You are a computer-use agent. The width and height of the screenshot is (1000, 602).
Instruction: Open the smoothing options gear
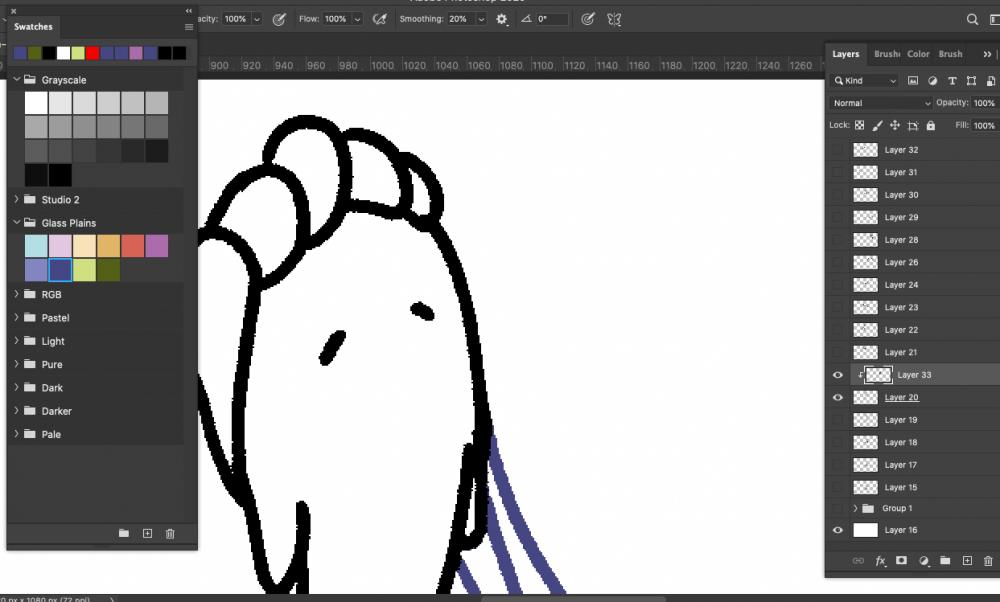pyautogui.click(x=502, y=19)
